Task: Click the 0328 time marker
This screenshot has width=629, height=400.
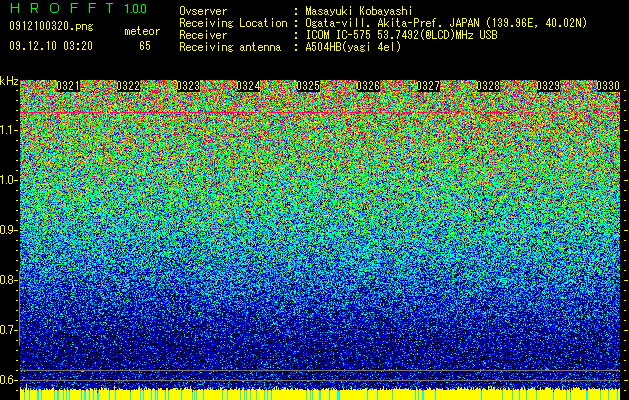Action: pos(488,86)
